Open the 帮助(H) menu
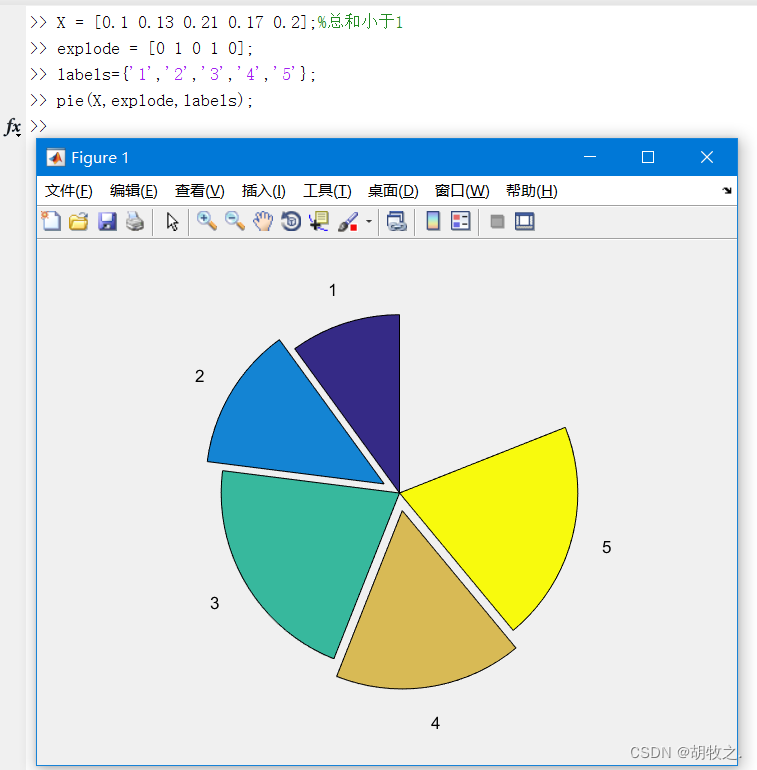This screenshot has height=770, width=757. (x=532, y=191)
